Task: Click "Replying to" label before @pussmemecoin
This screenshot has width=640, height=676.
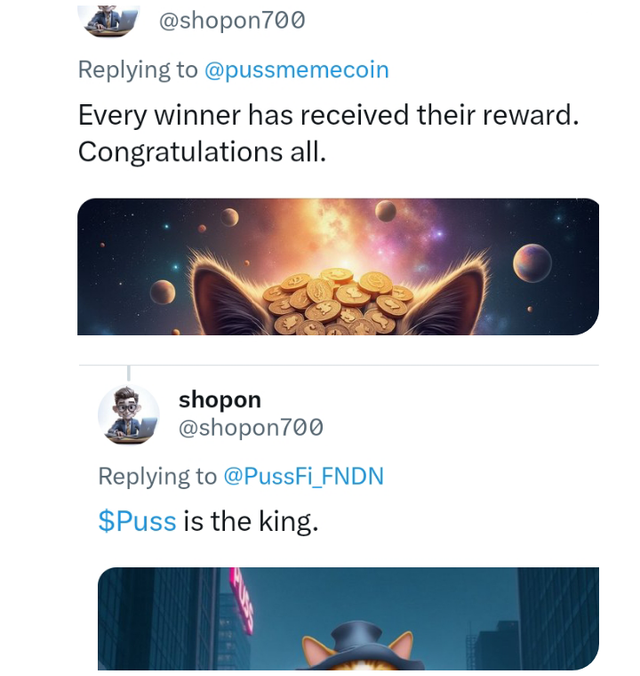Action: 137,70
